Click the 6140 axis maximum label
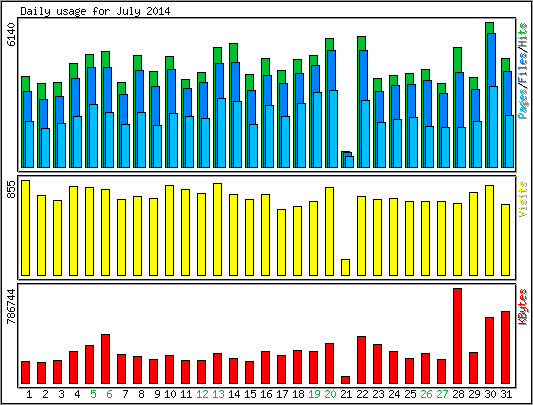This screenshot has width=533, height=405. (11, 34)
